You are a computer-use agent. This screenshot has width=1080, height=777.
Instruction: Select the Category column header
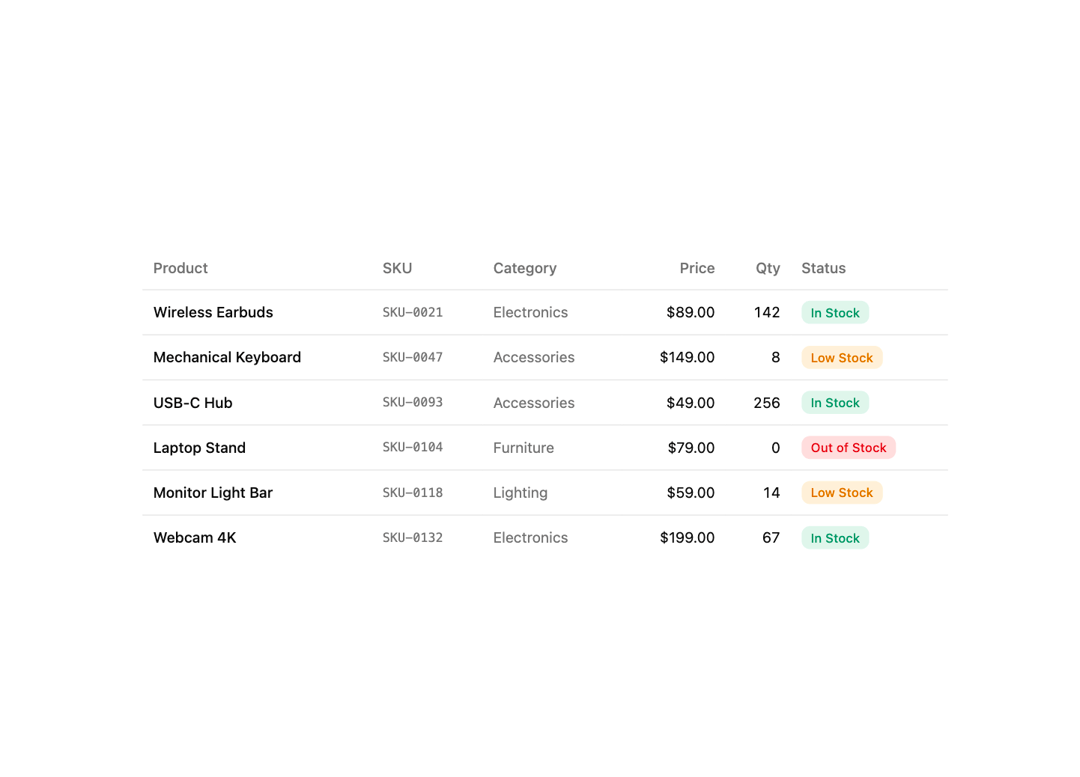(525, 268)
